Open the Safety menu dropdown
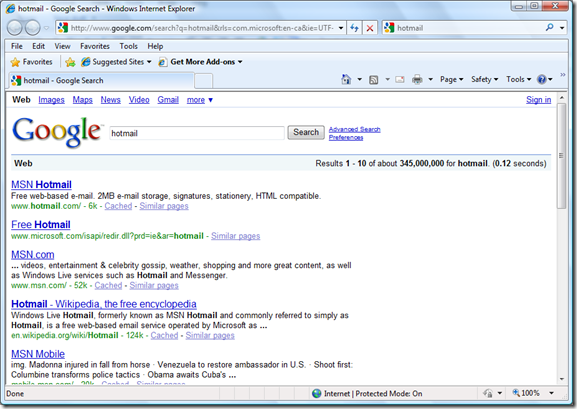Viewport: 577px width, 409px height. click(x=484, y=80)
